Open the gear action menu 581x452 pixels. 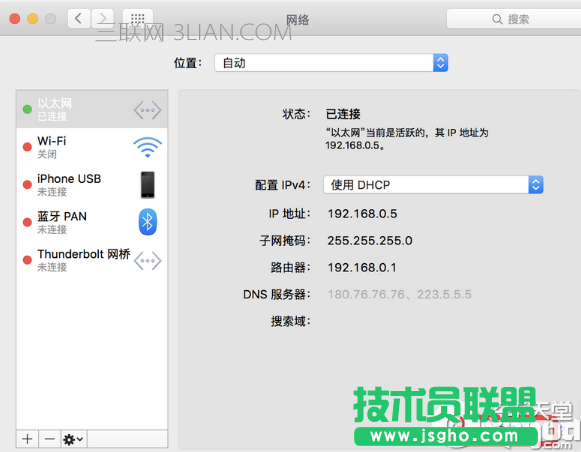pyautogui.click(x=73, y=439)
